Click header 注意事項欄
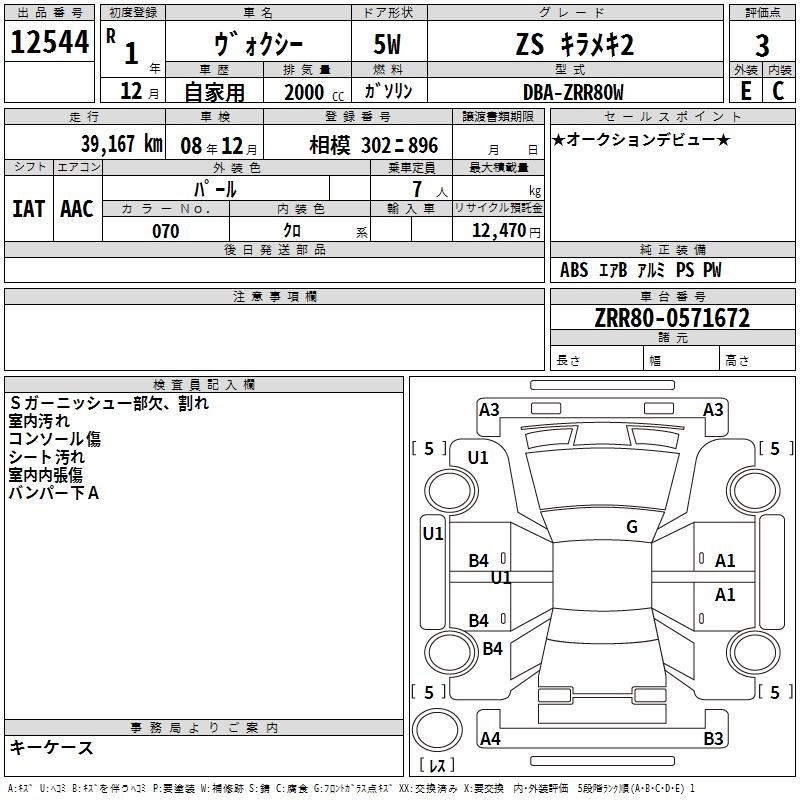 (x=275, y=296)
